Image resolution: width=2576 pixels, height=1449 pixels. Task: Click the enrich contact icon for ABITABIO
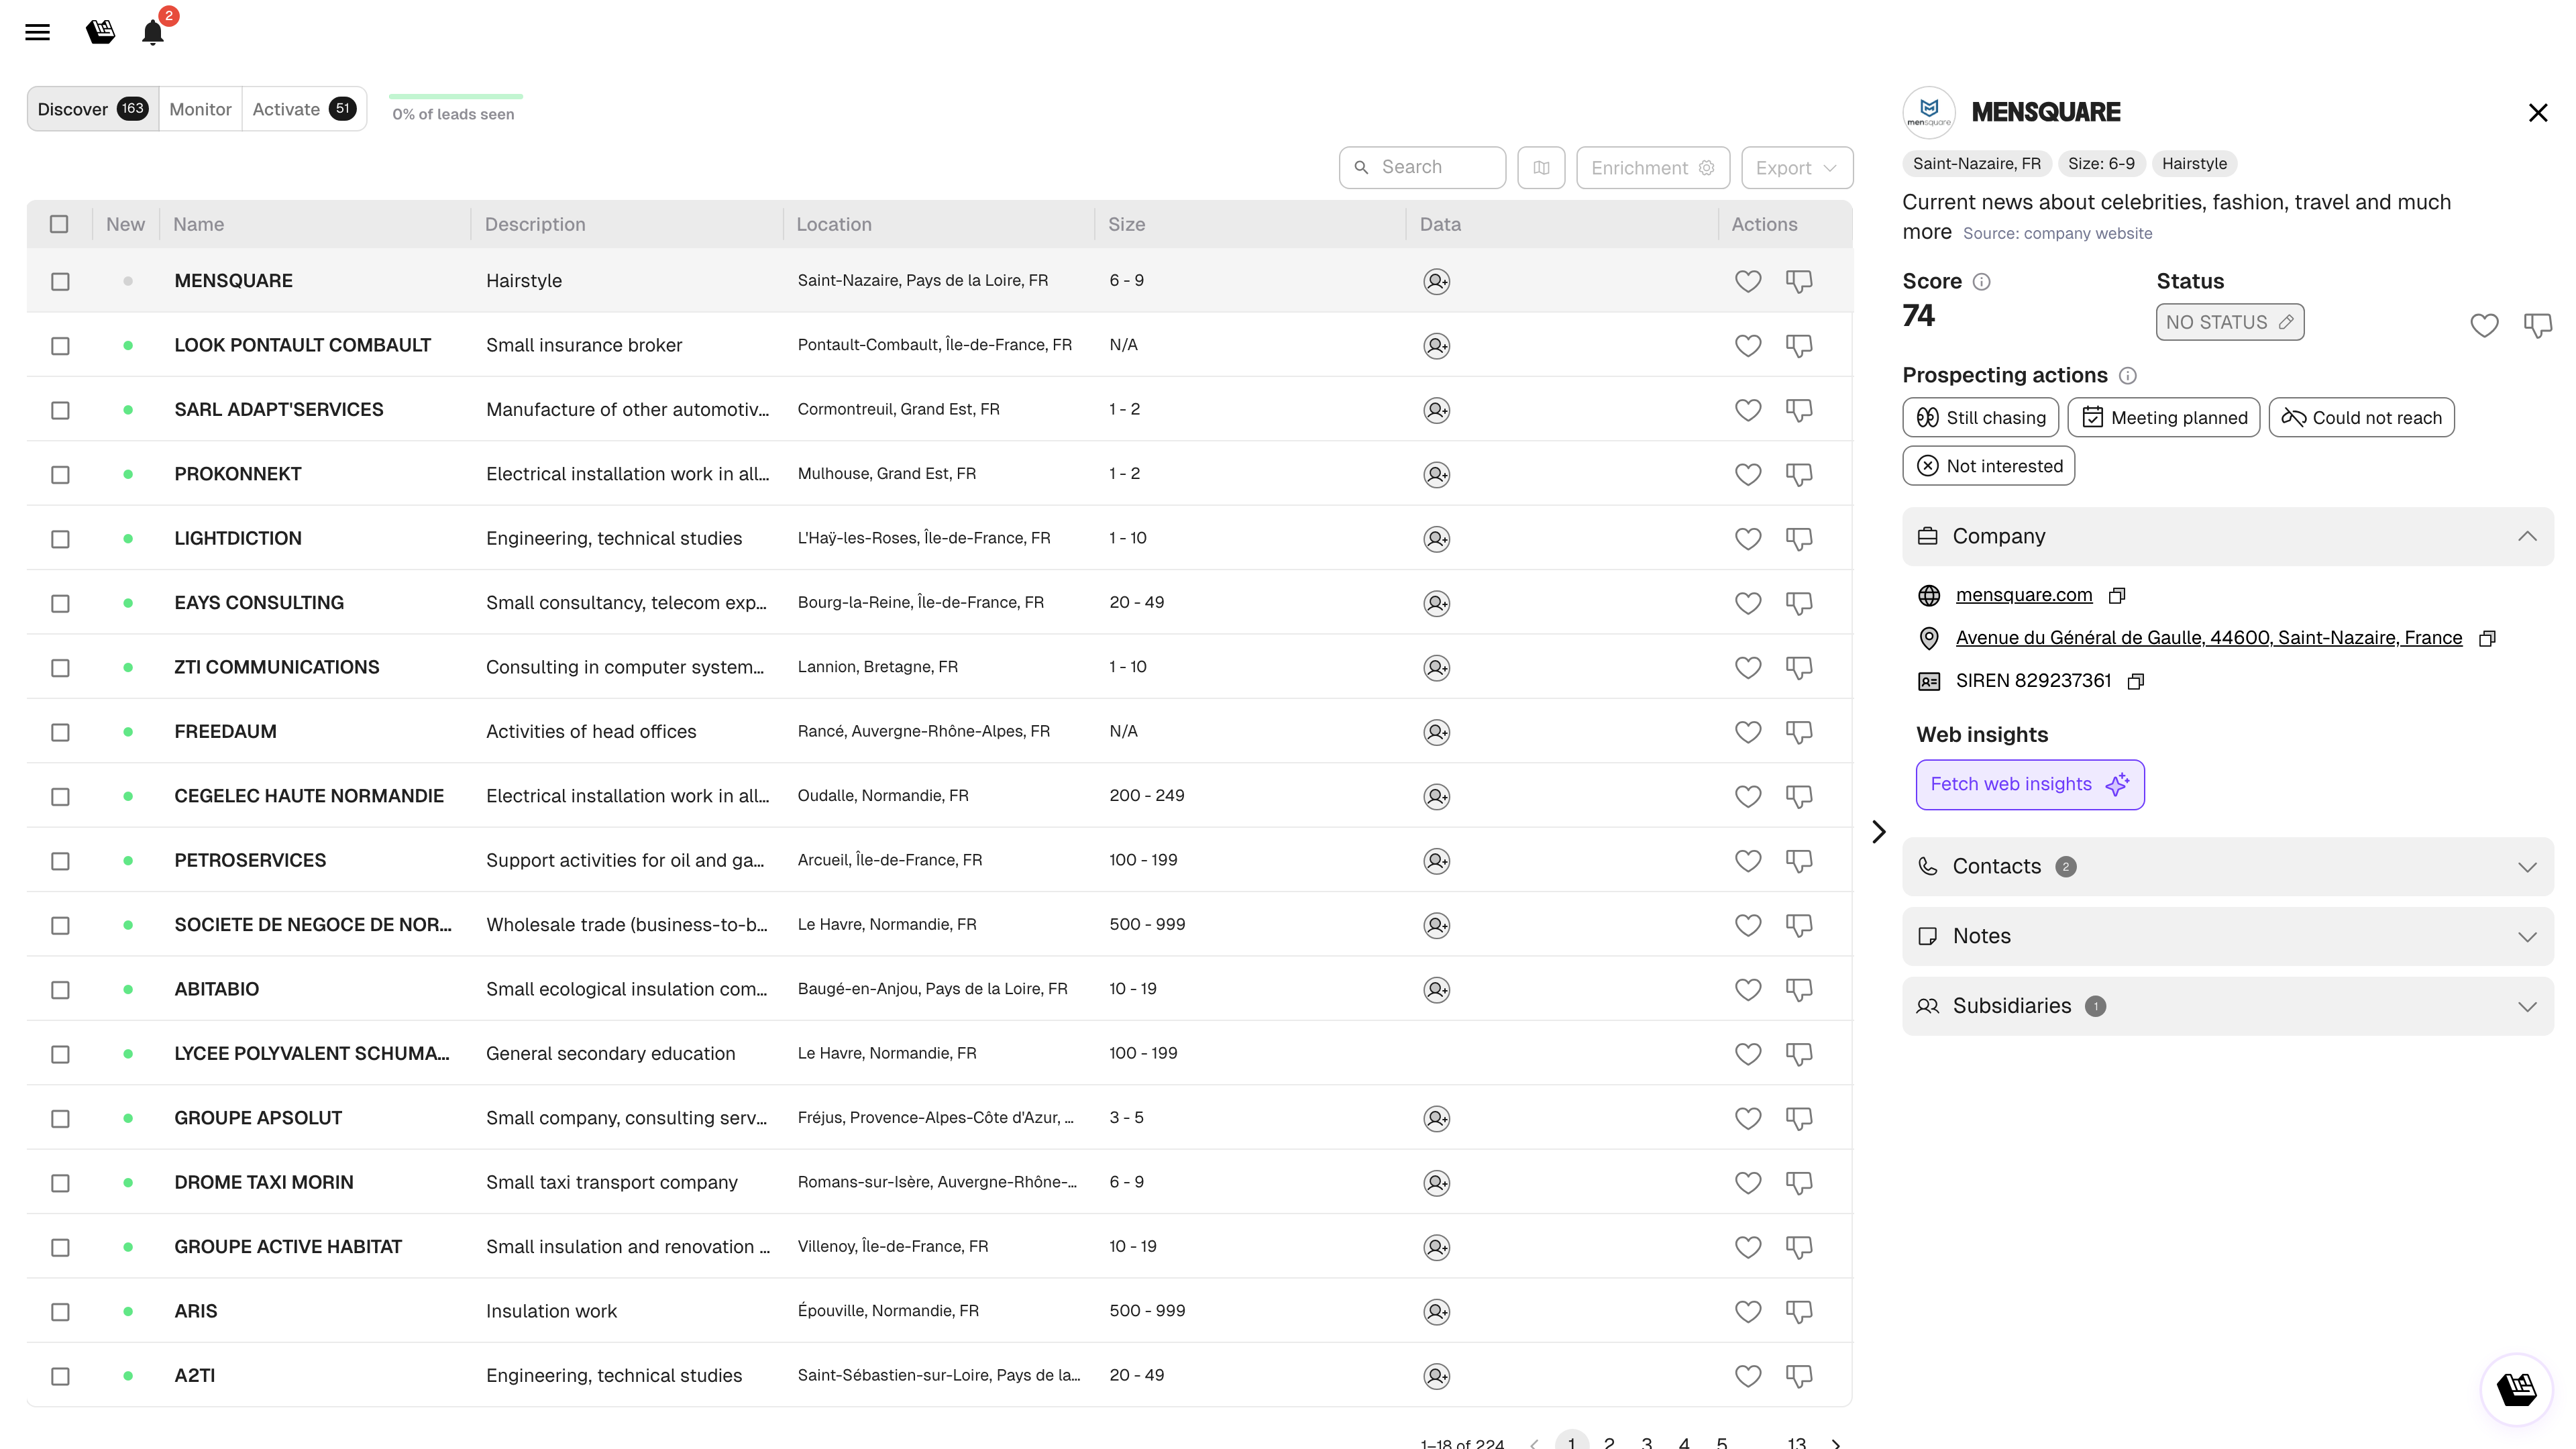(1436, 990)
